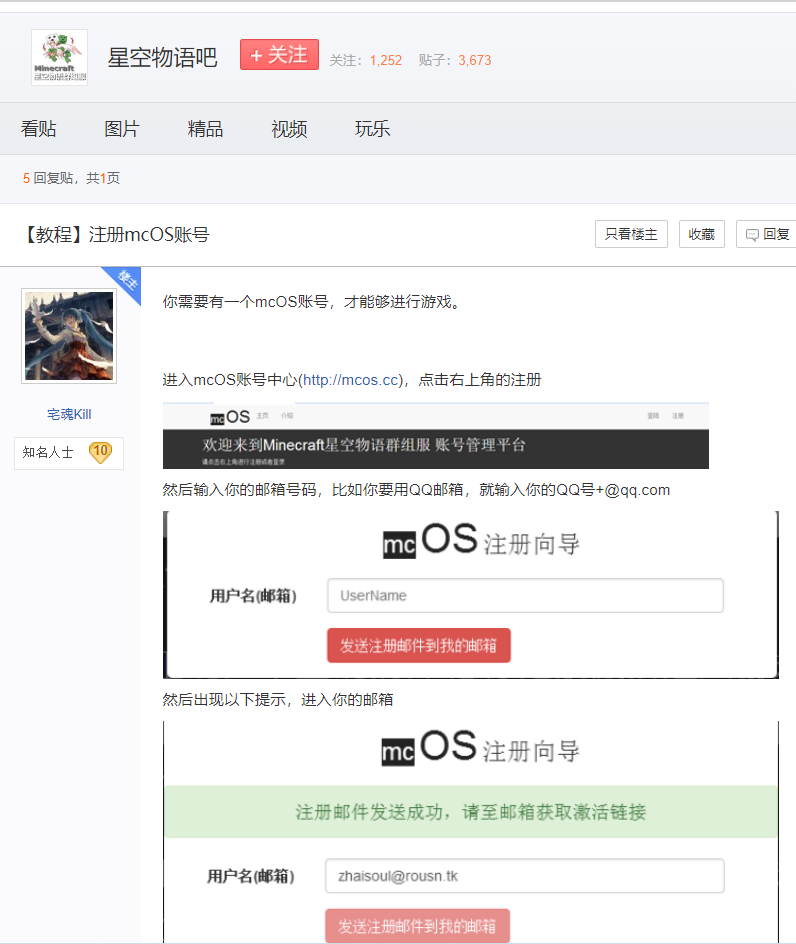Follow the forum with the +关注 button

click(279, 55)
